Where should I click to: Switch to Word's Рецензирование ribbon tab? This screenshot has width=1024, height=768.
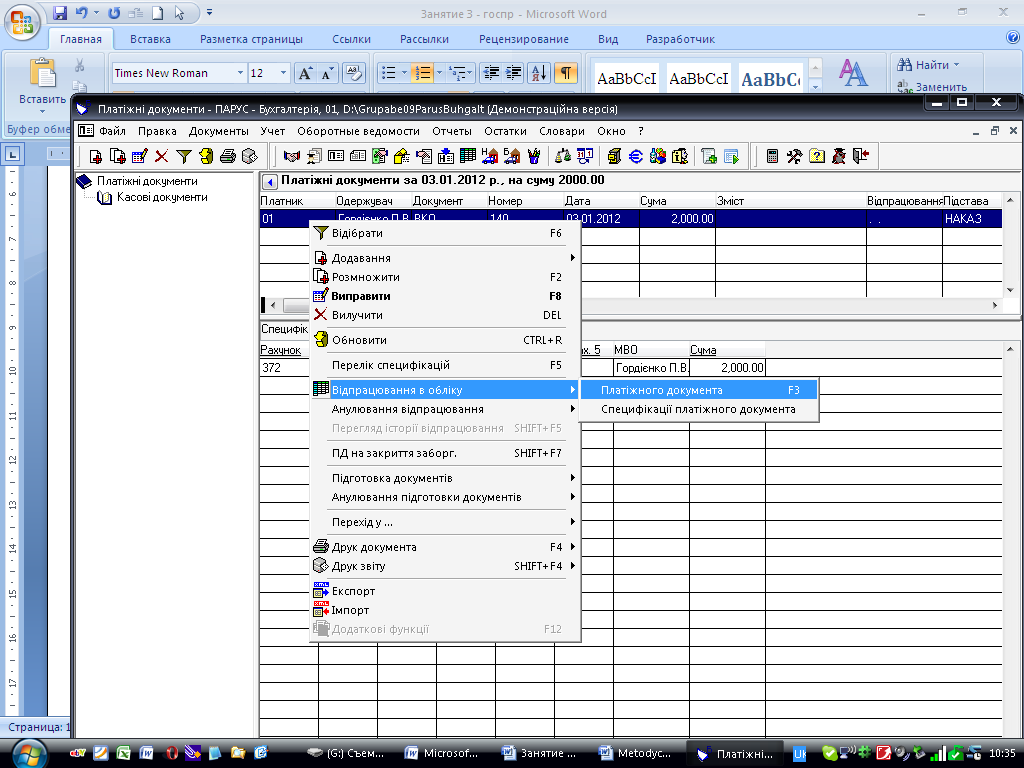pos(524,39)
